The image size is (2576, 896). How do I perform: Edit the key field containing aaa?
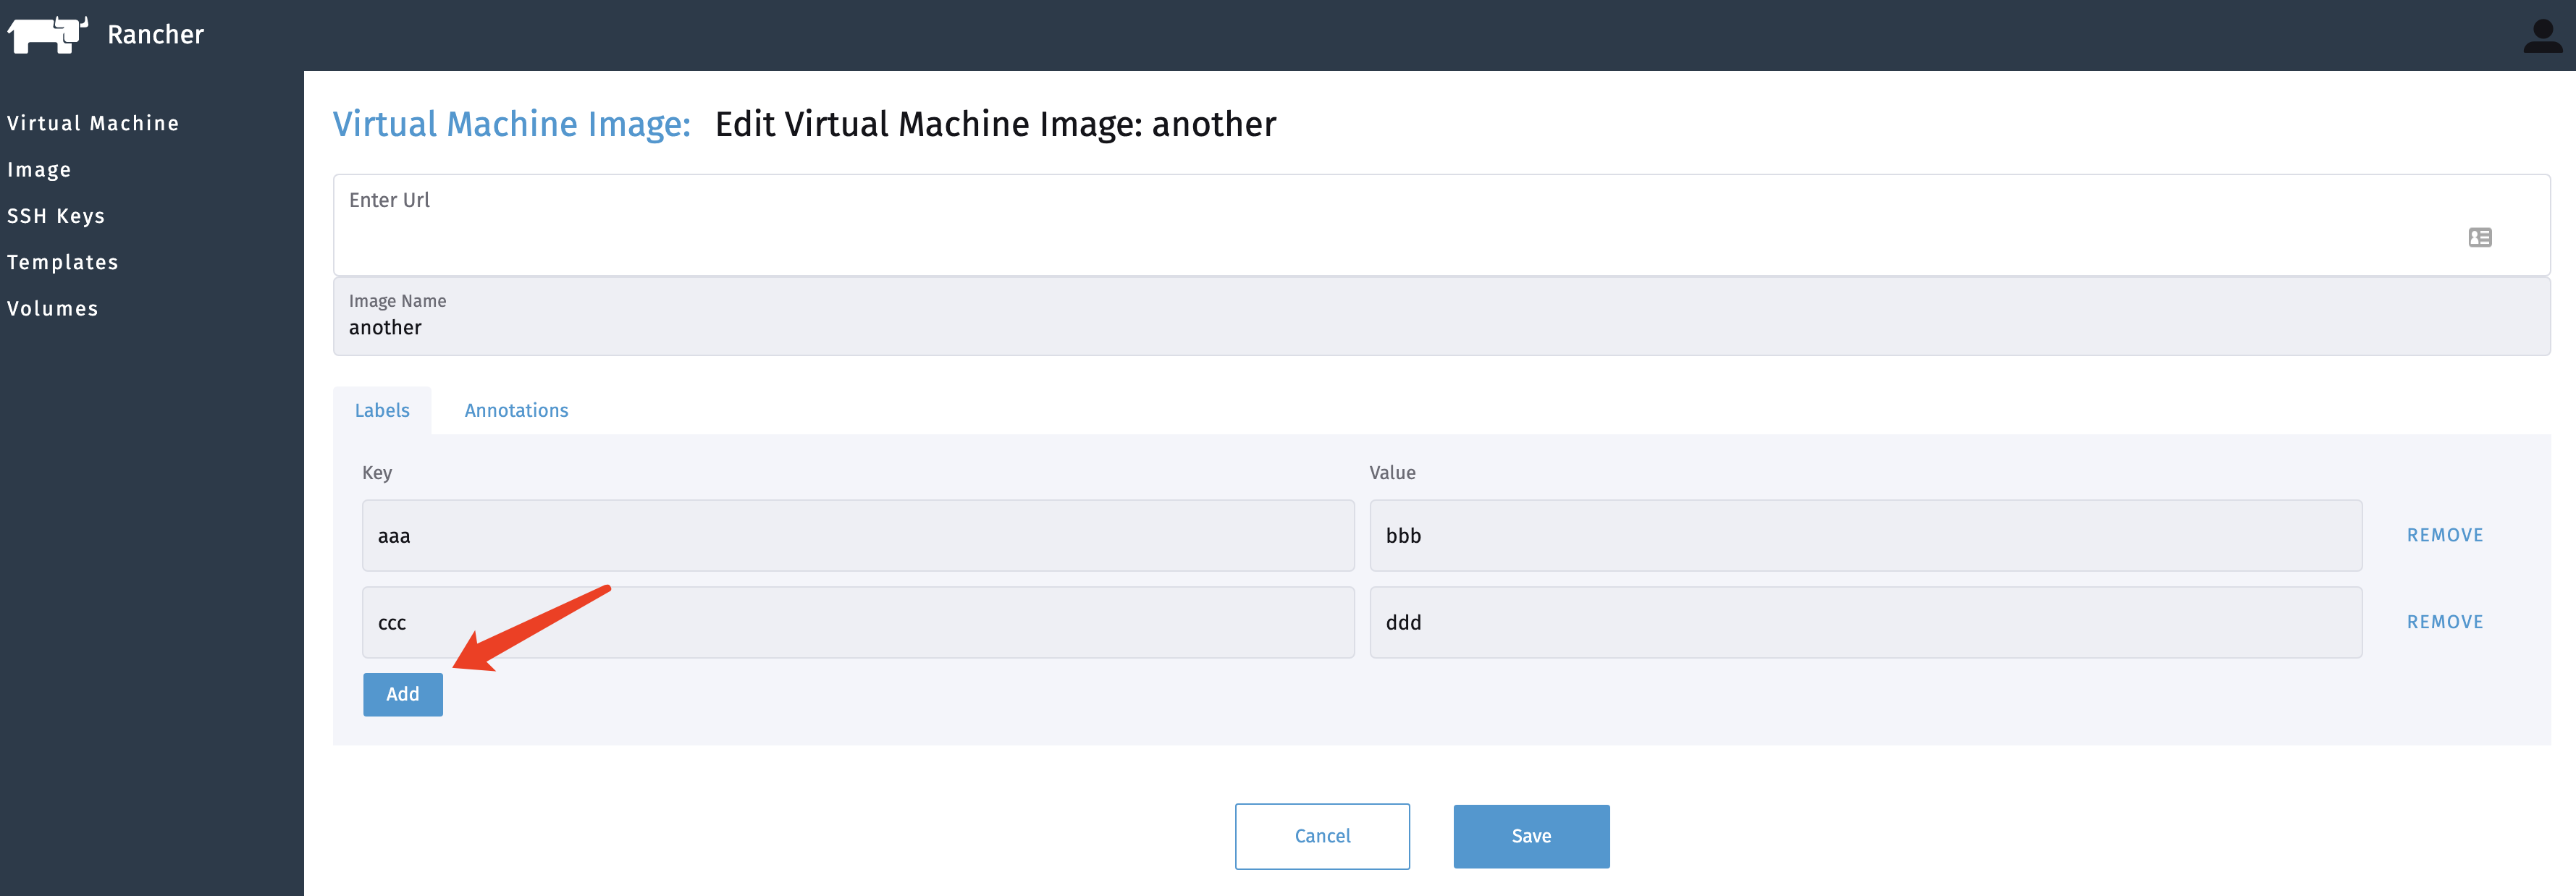click(858, 536)
